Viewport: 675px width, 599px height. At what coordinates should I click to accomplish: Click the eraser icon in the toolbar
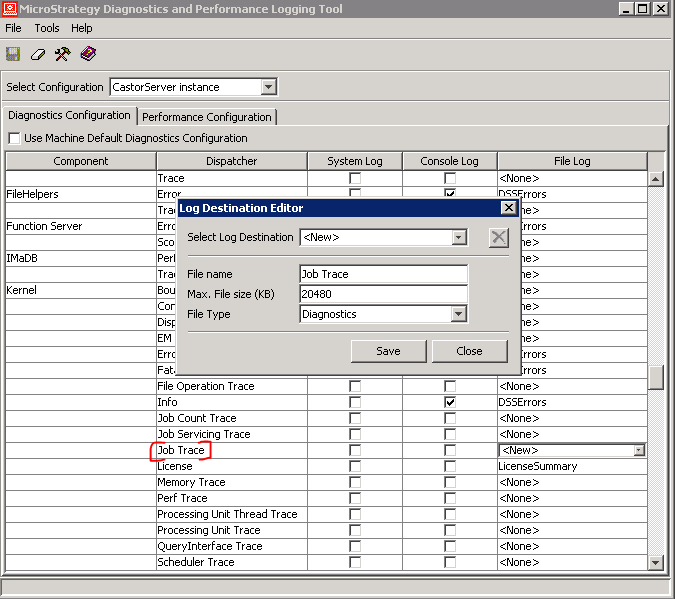point(38,54)
